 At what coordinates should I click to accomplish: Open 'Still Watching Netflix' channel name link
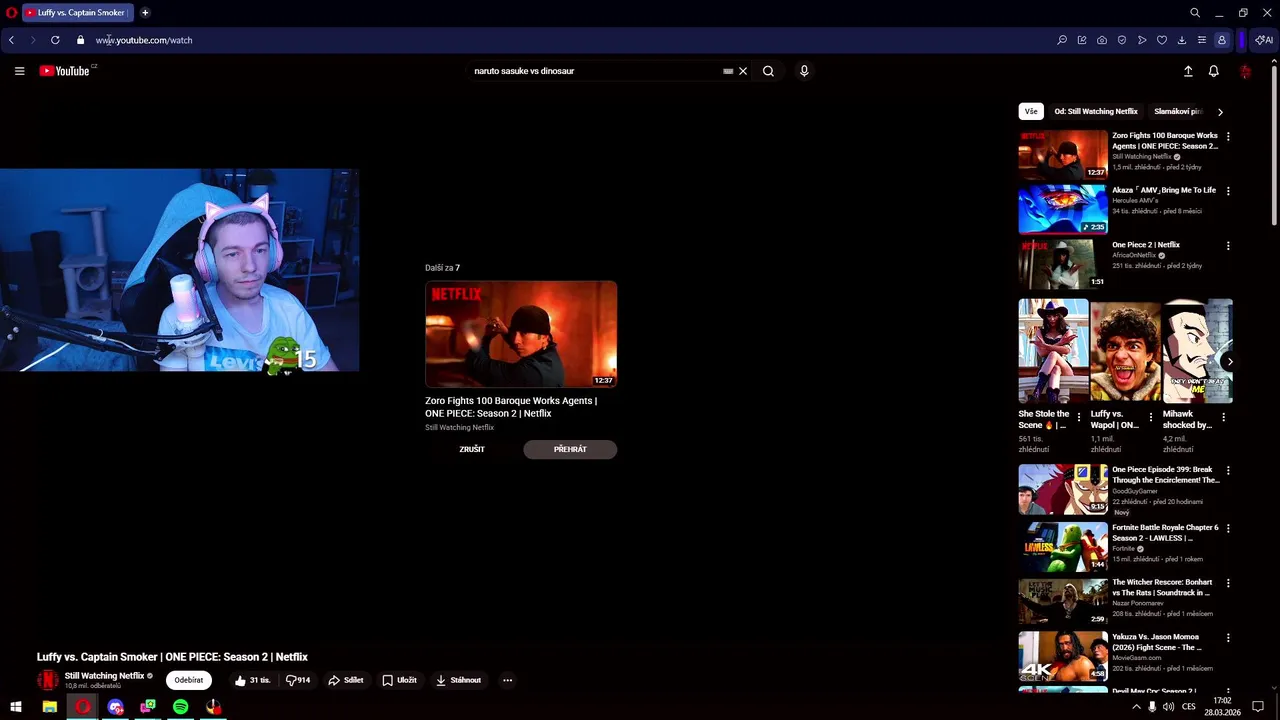105,676
